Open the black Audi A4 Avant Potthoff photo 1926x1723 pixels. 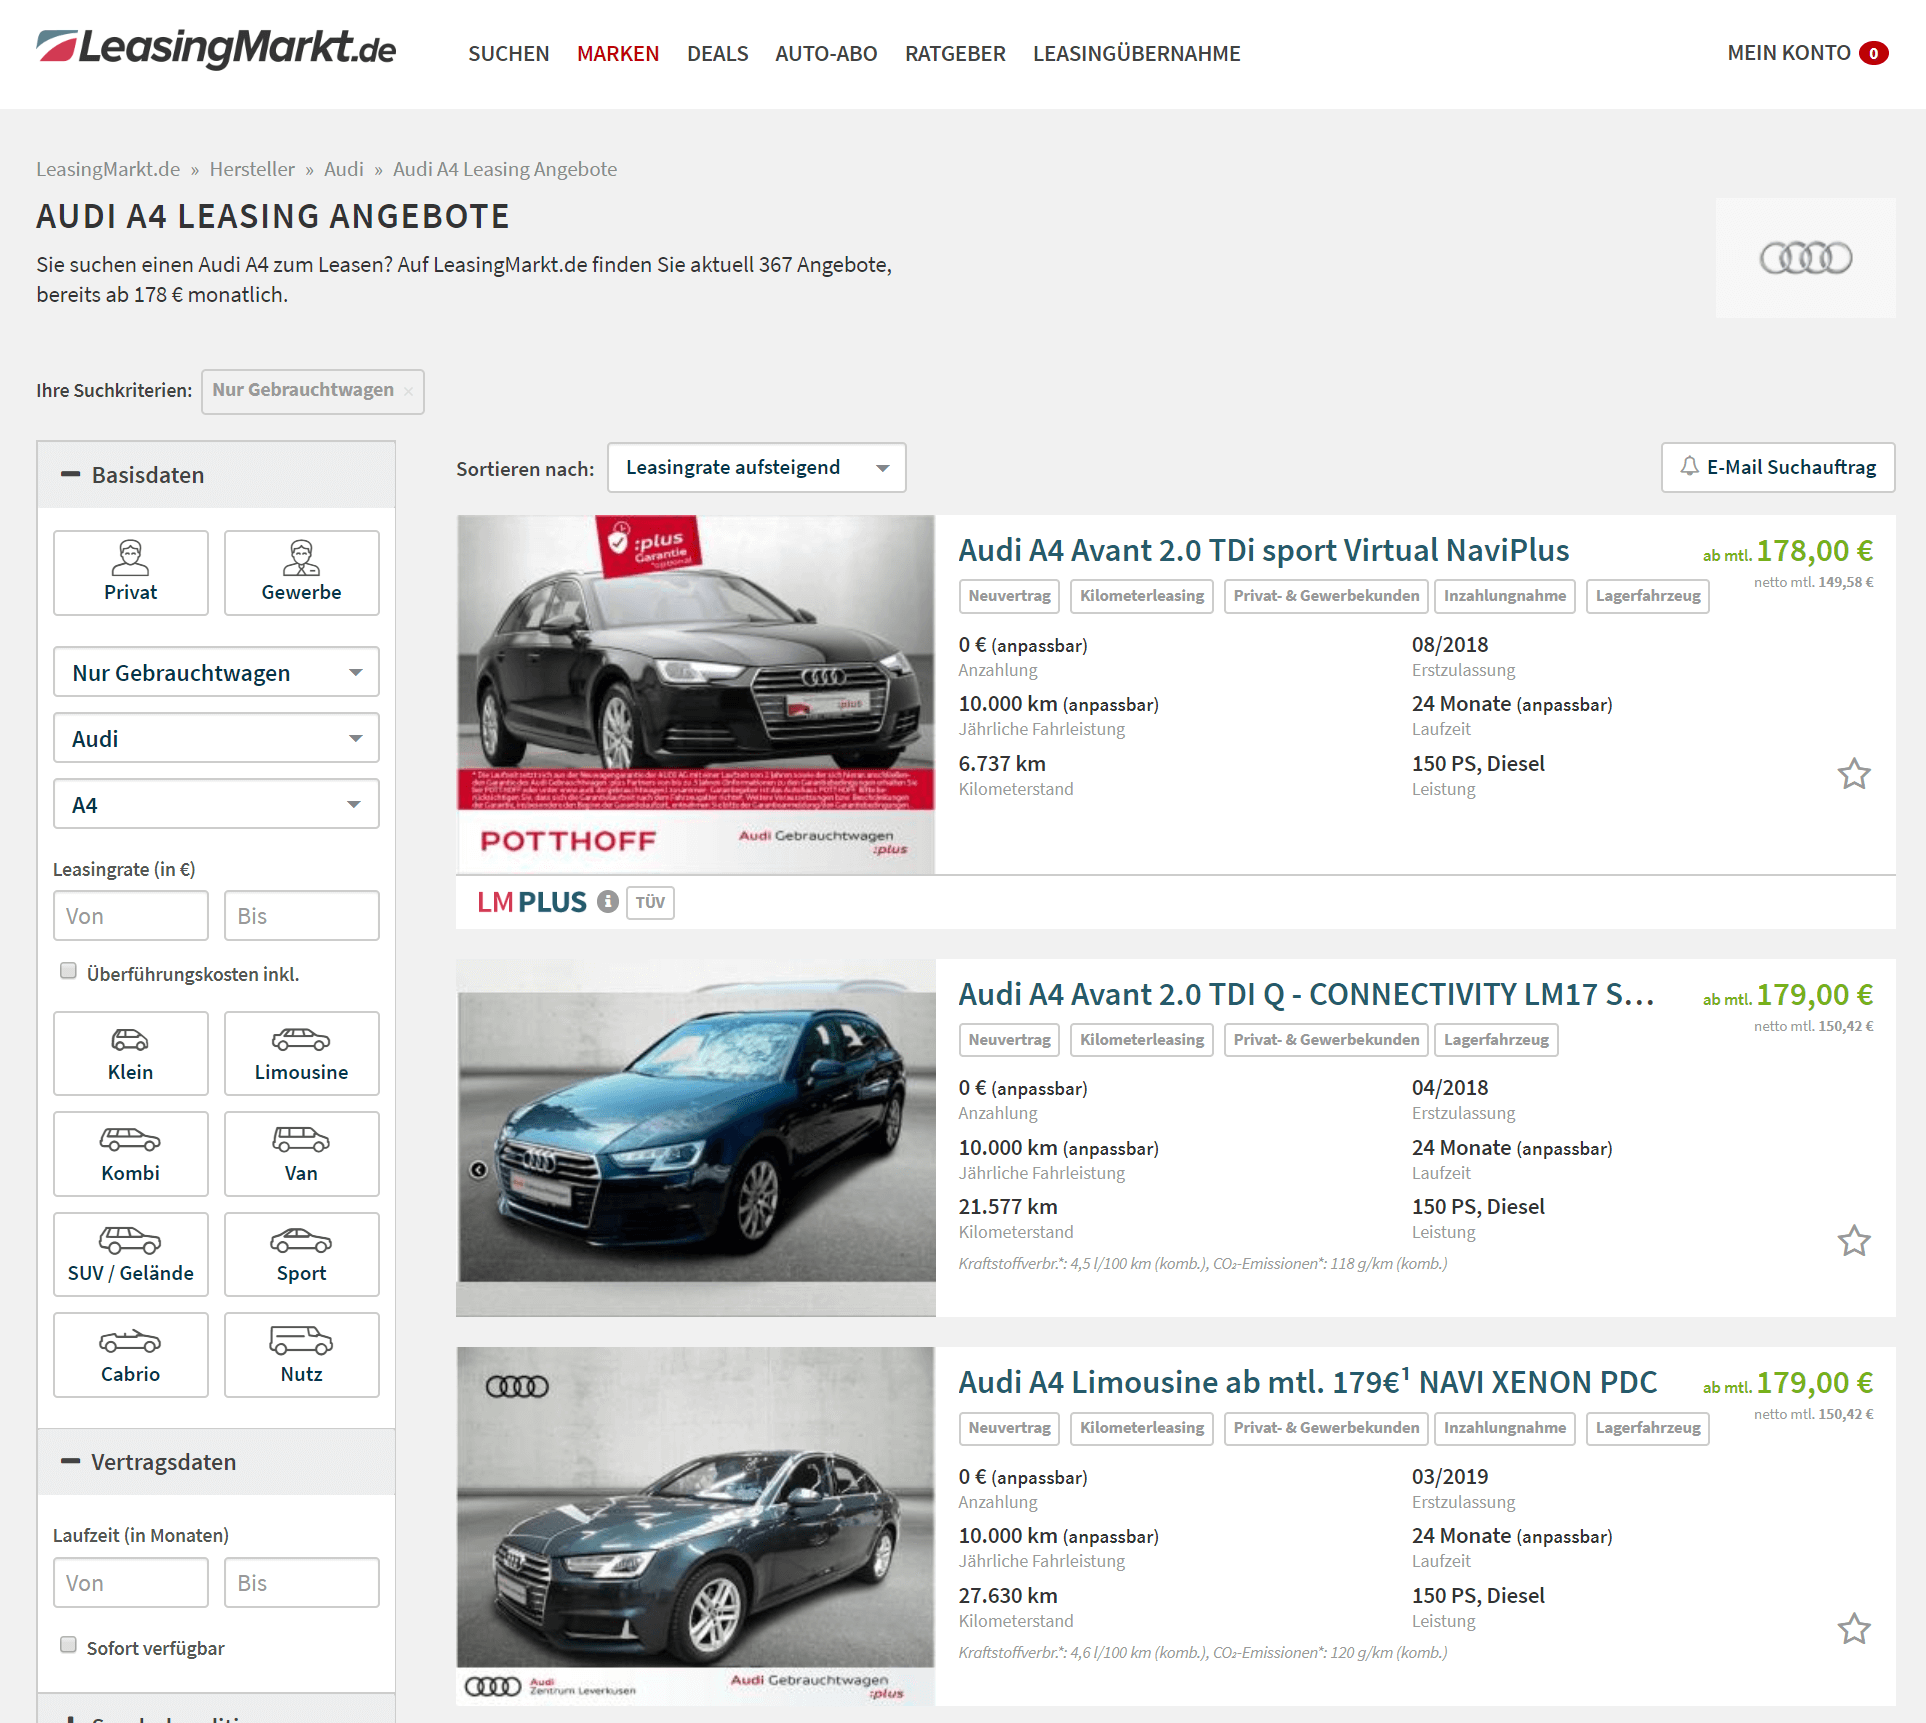tap(696, 694)
